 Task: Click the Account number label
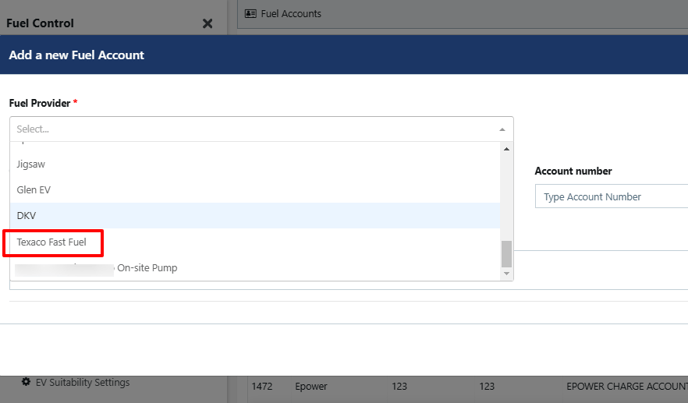[573, 171]
